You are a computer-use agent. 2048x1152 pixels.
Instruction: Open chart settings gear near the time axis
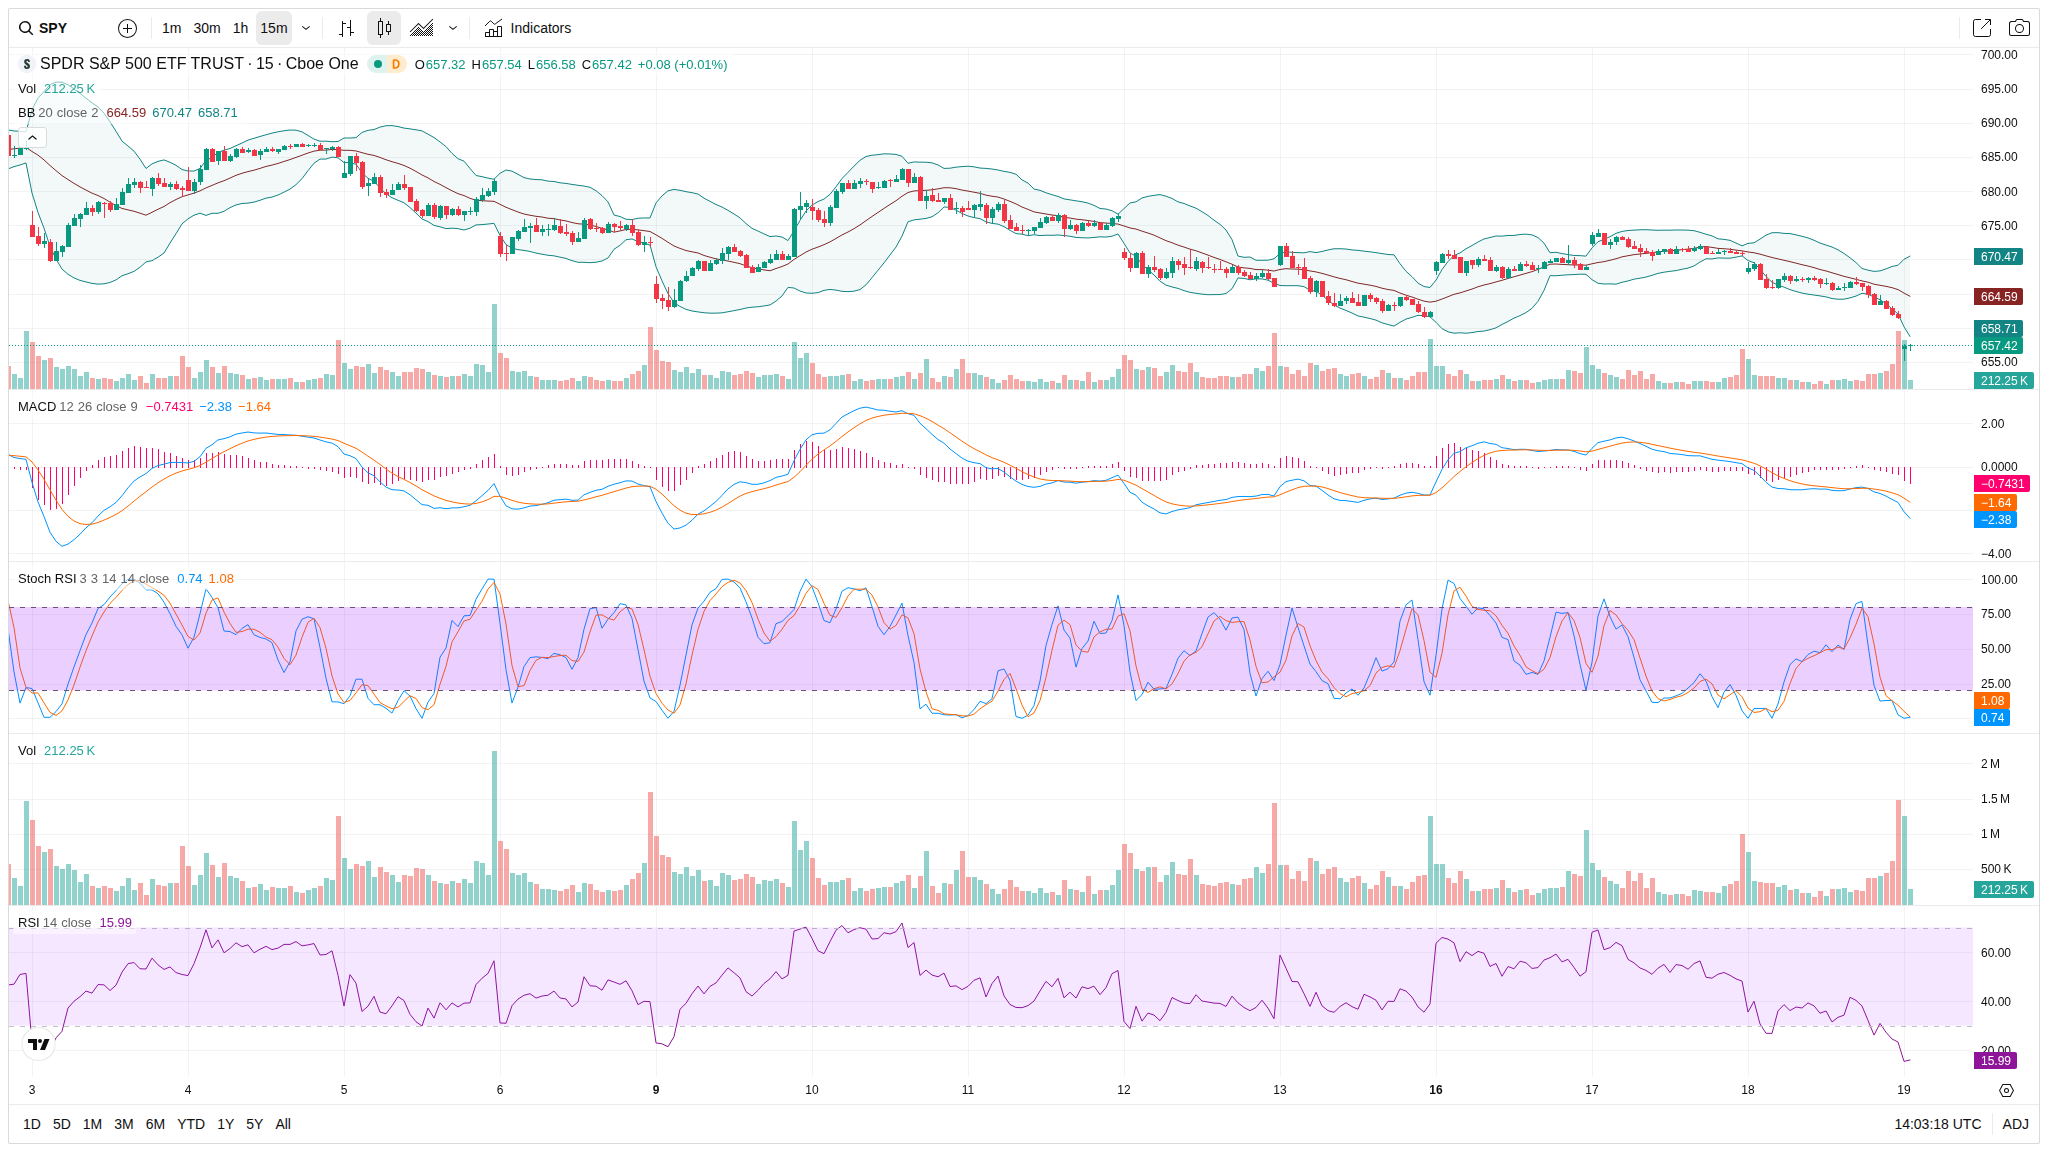2006,1090
